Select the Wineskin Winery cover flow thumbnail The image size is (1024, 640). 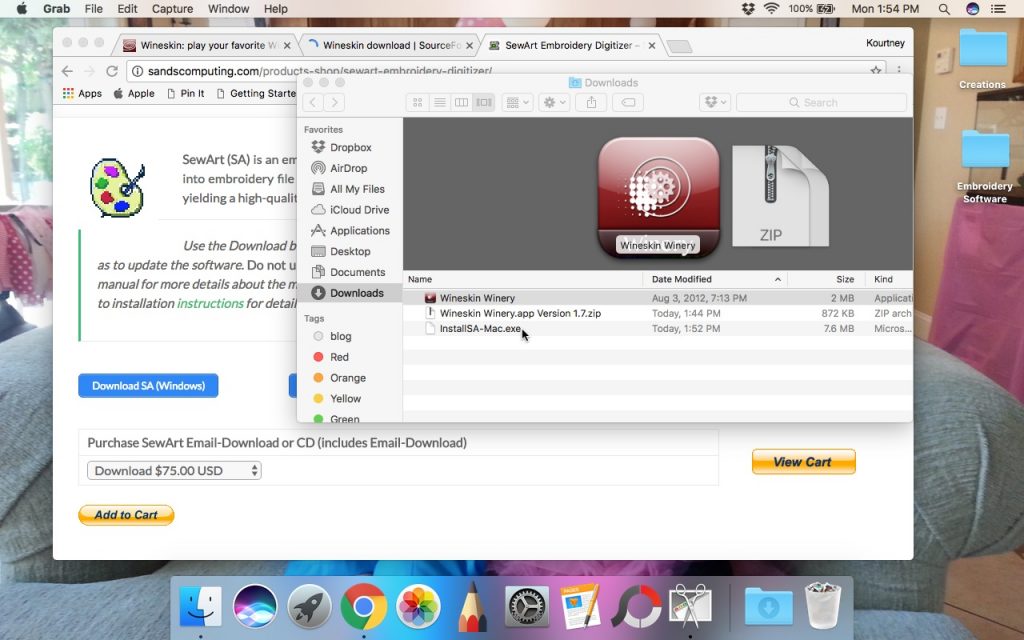coord(658,197)
